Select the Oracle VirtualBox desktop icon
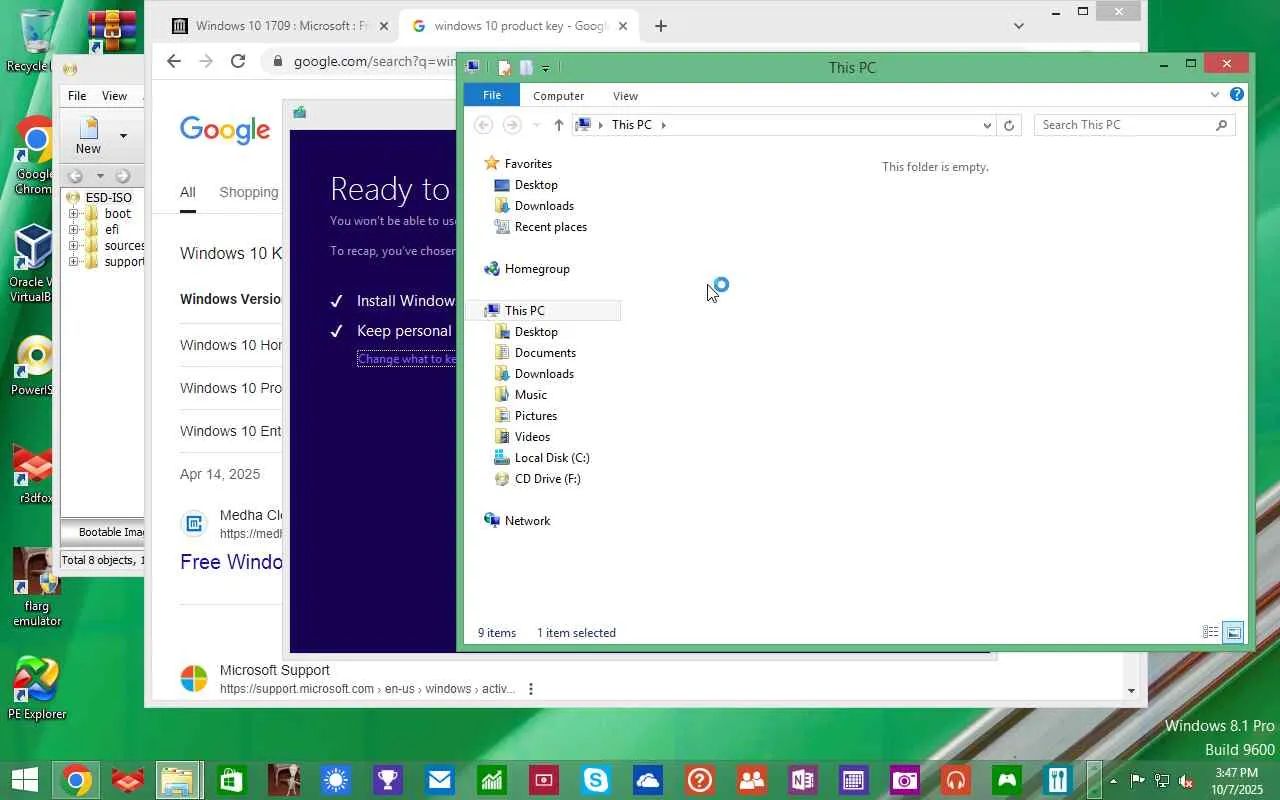 click(x=32, y=263)
